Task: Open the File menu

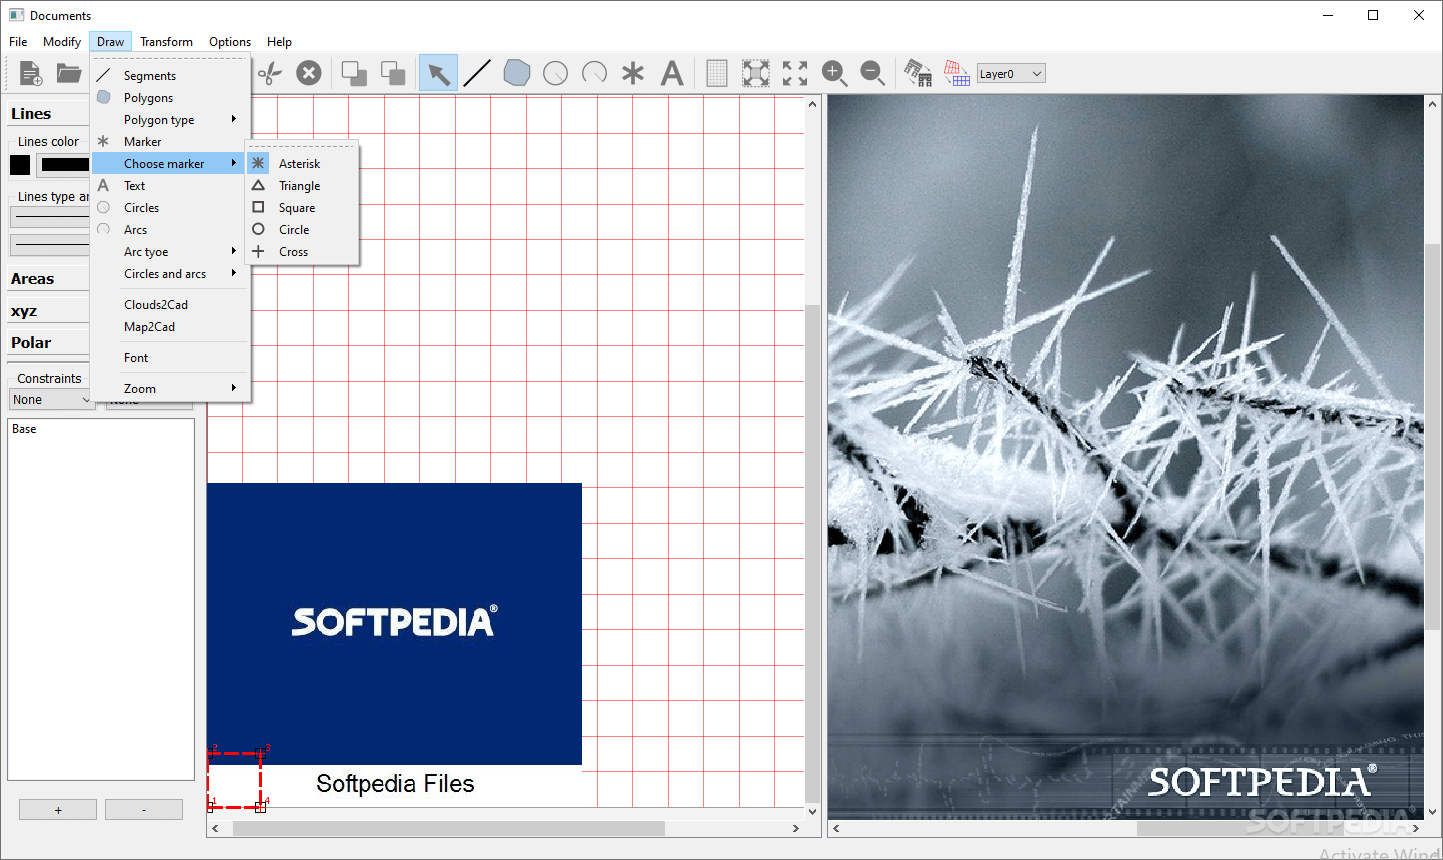Action: click(x=18, y=42)
